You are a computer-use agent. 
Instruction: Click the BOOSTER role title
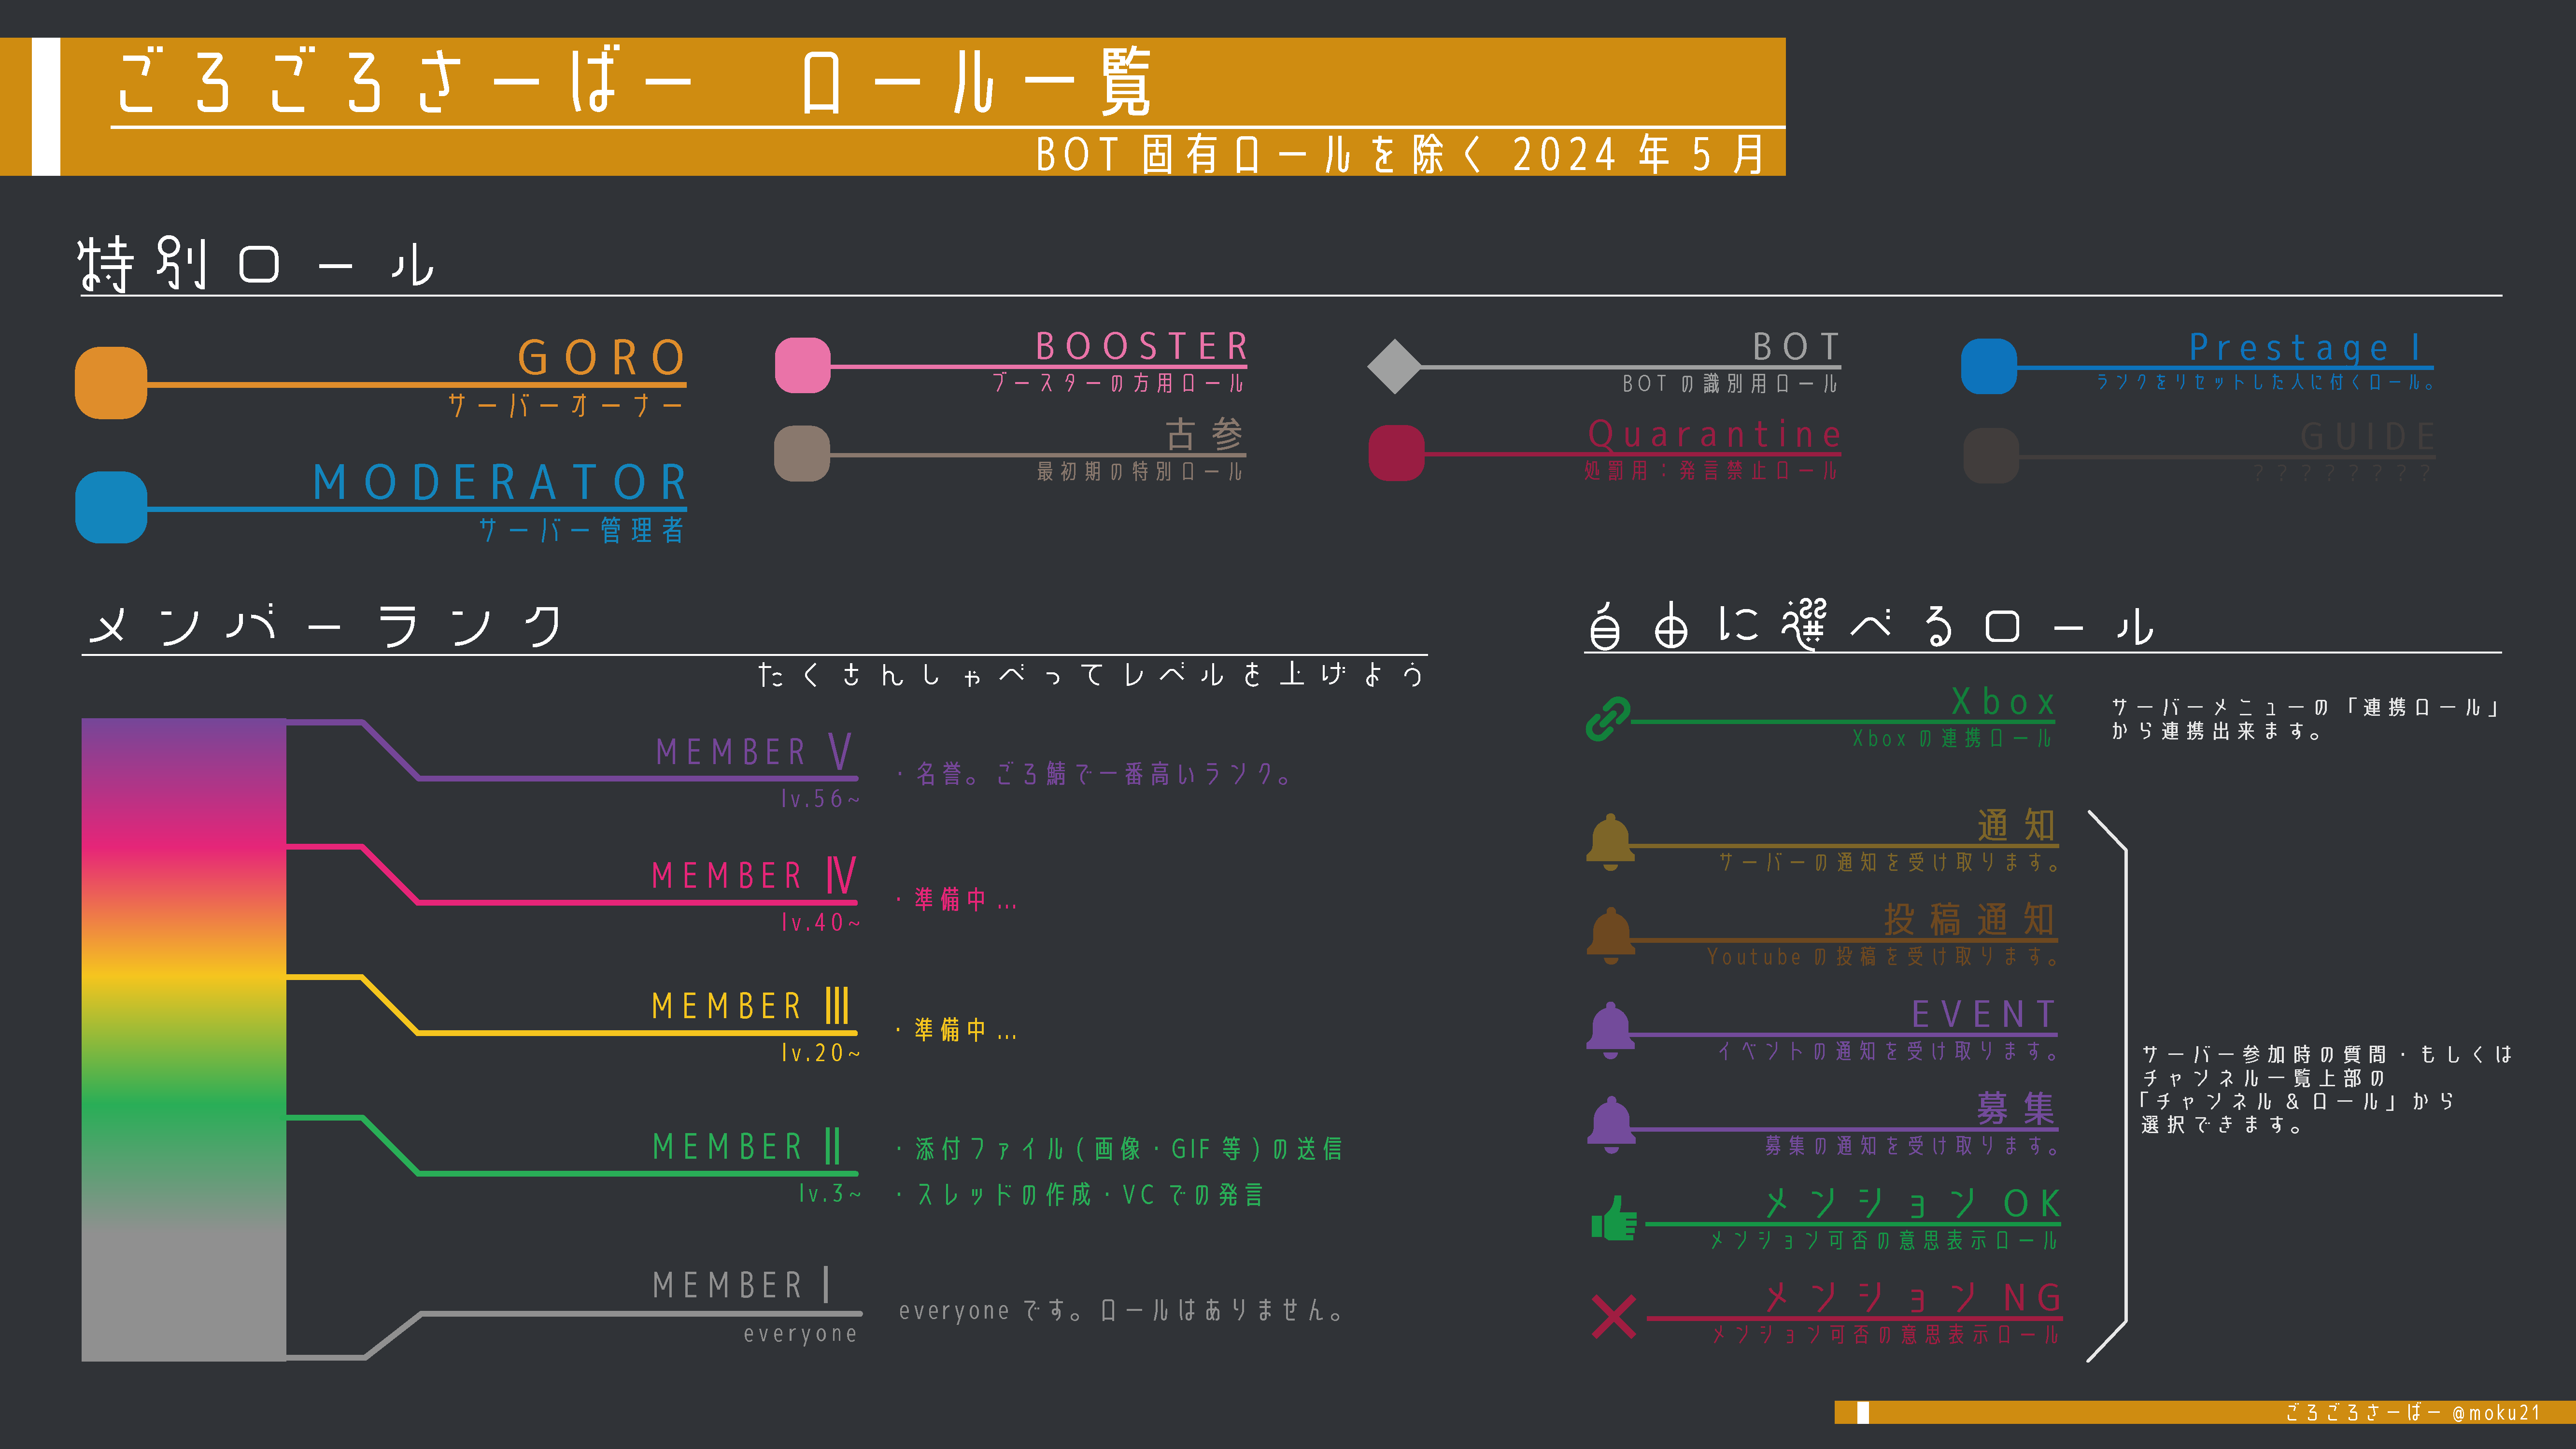pyautogui.click(x=1141, y=346)
